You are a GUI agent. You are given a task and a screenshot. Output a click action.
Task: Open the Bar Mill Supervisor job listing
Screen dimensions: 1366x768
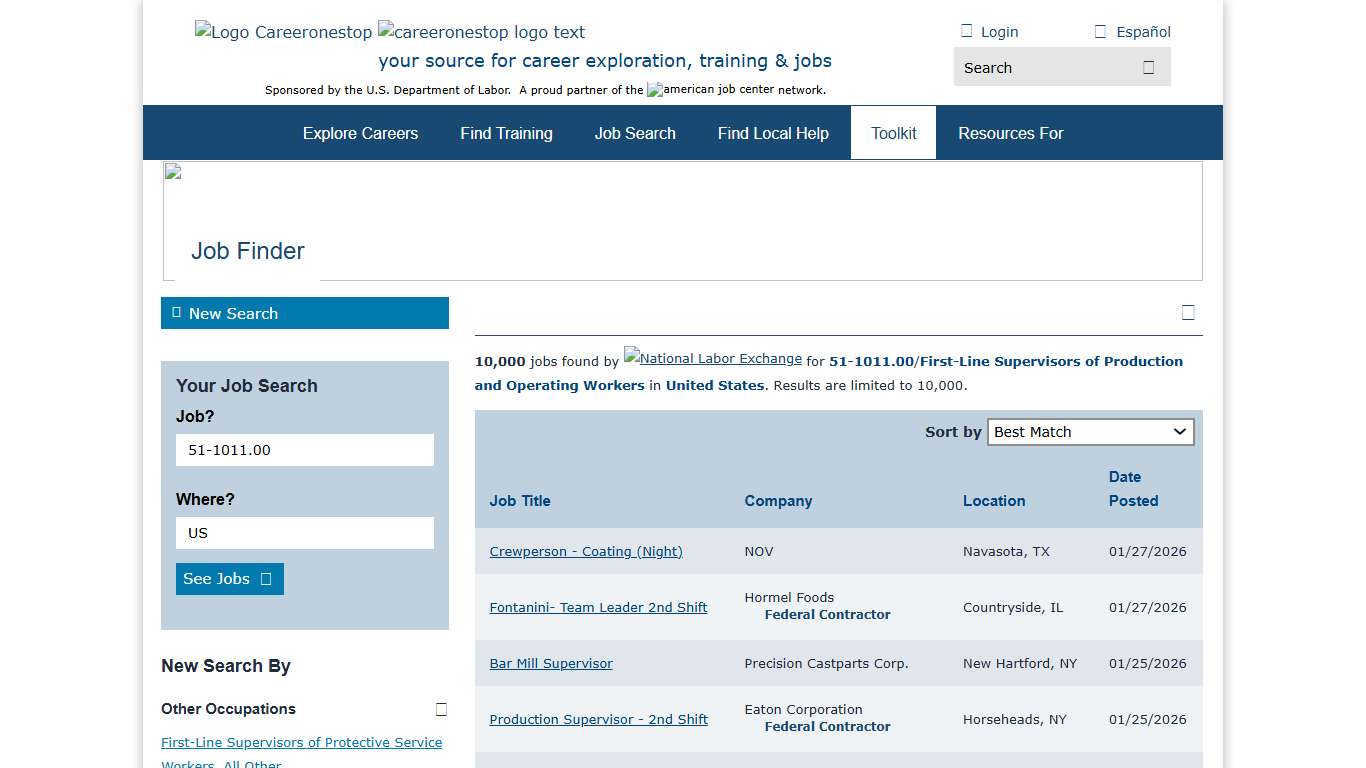[x=551, y=663]
